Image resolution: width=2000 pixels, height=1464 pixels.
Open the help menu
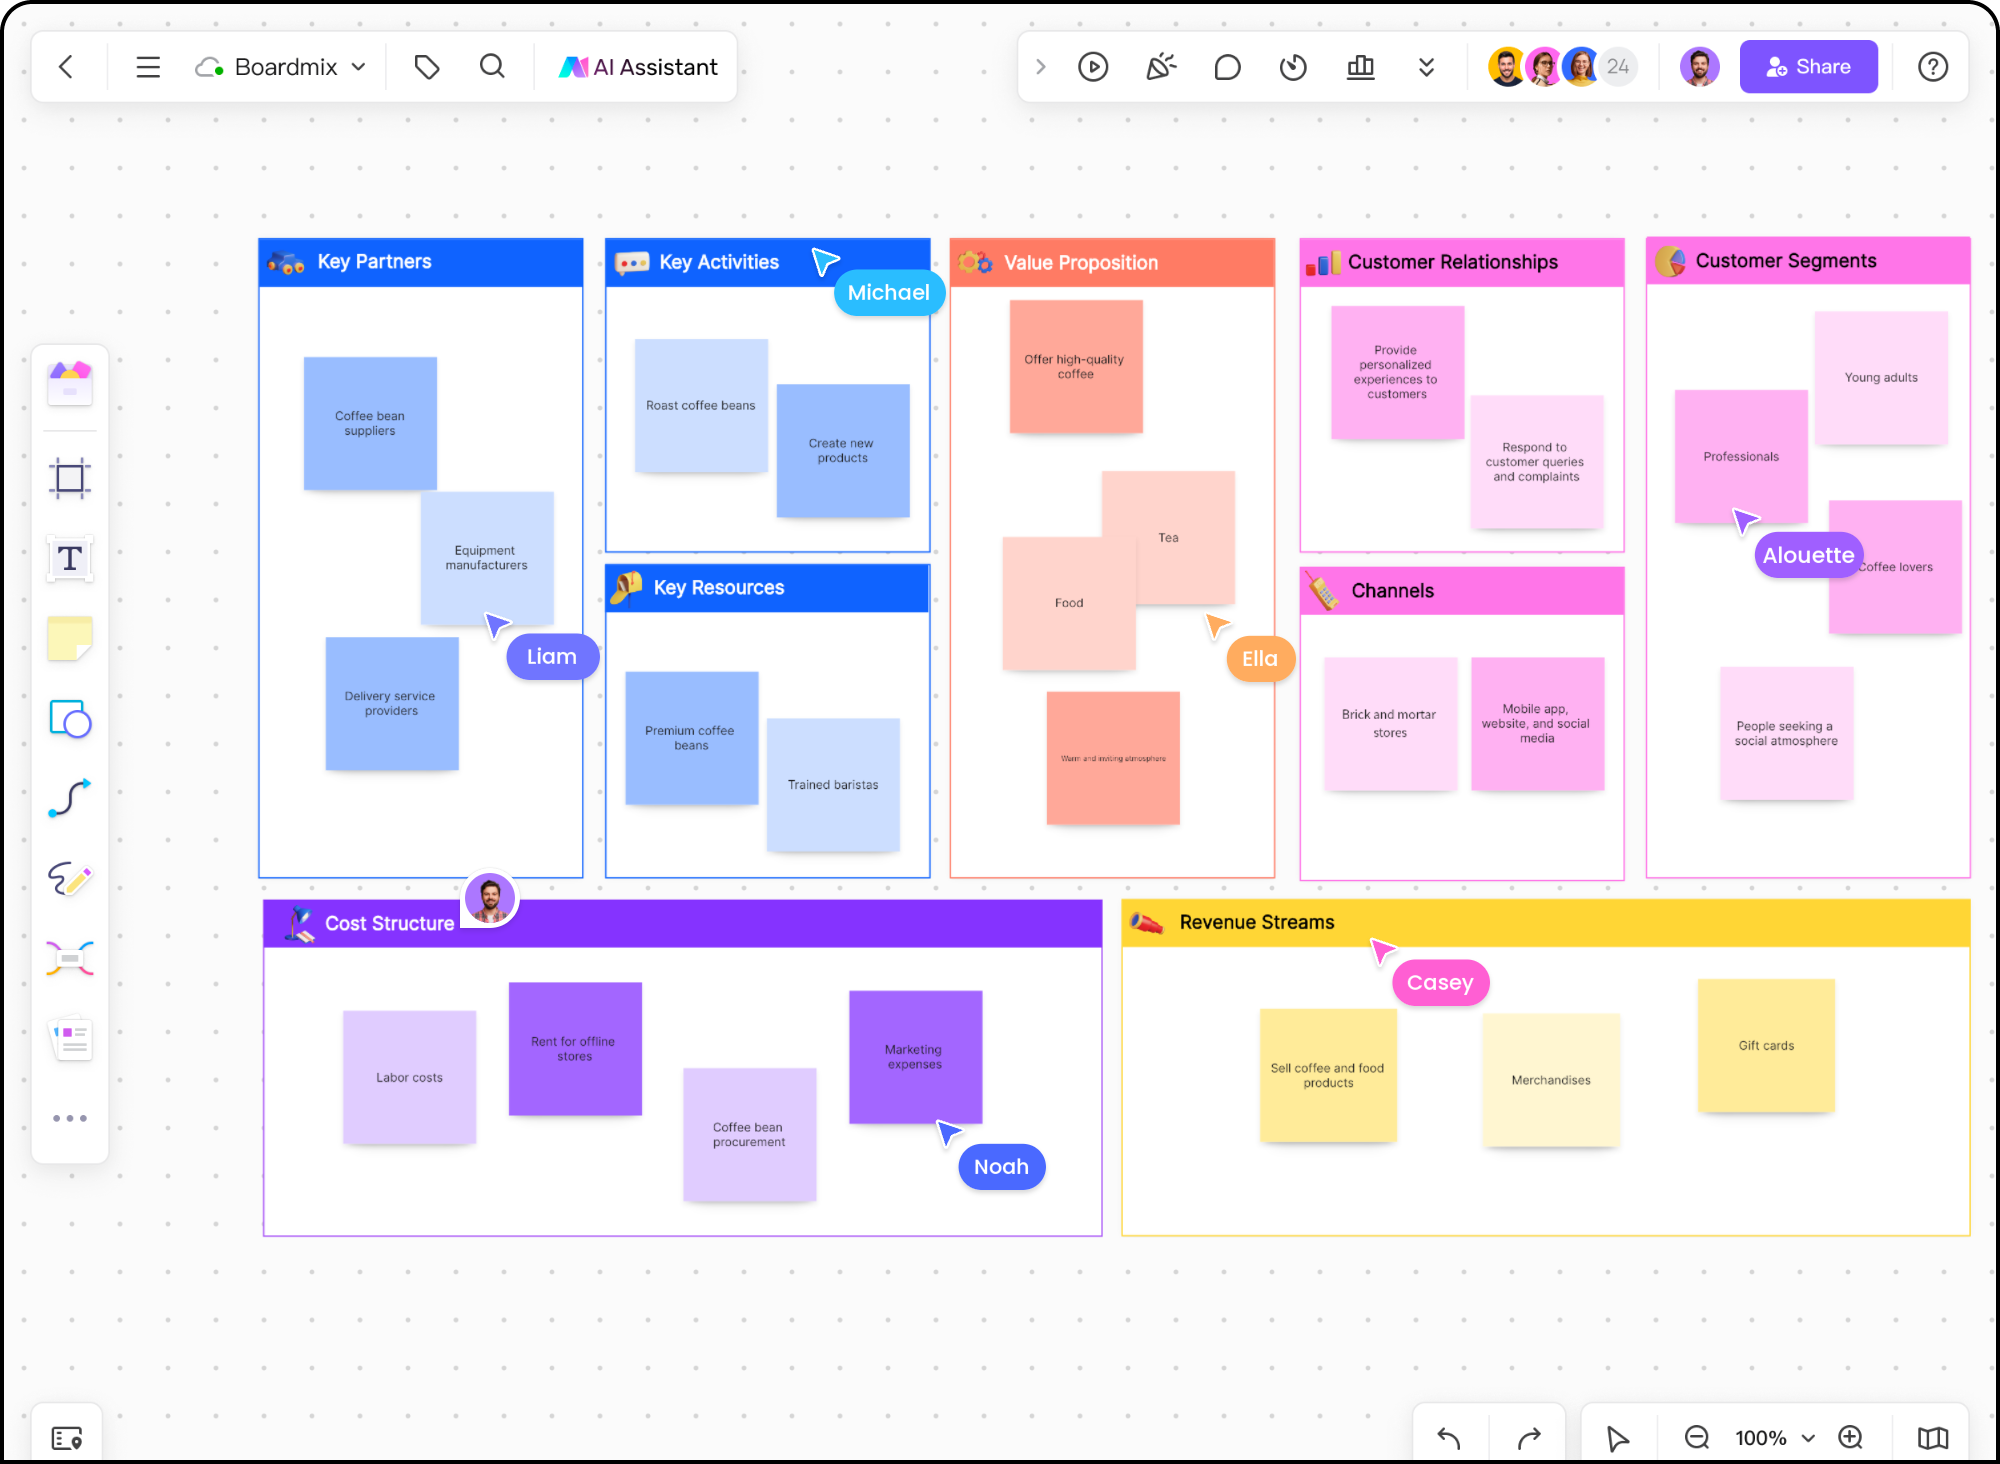[1935, 67]
